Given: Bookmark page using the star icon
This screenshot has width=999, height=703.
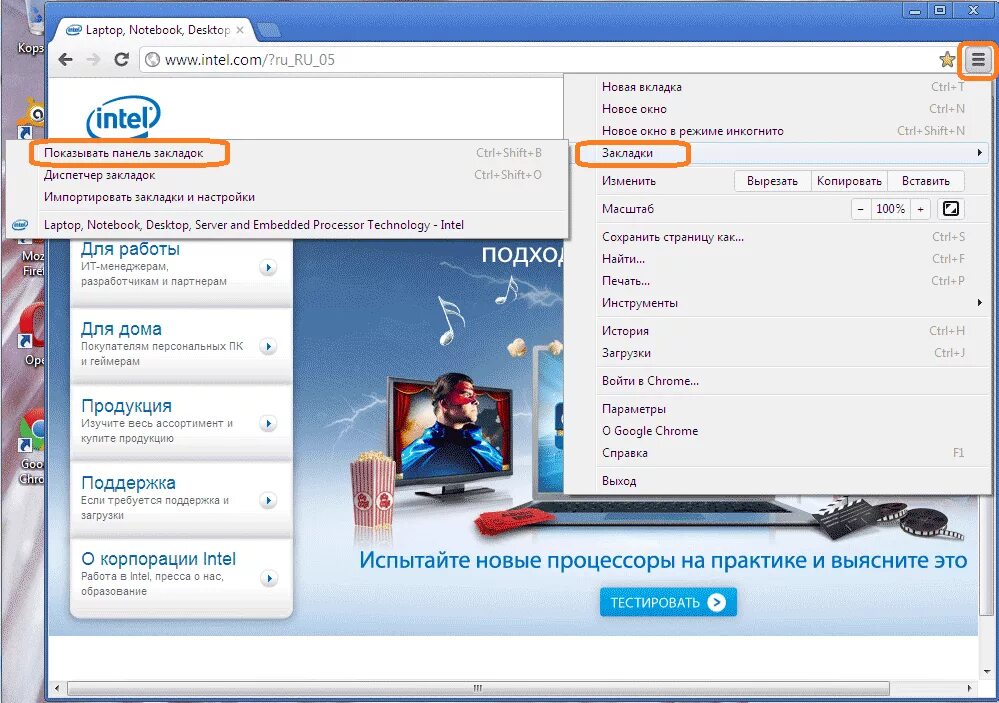Looking at the screenshot, I should (x=947, y=60).
